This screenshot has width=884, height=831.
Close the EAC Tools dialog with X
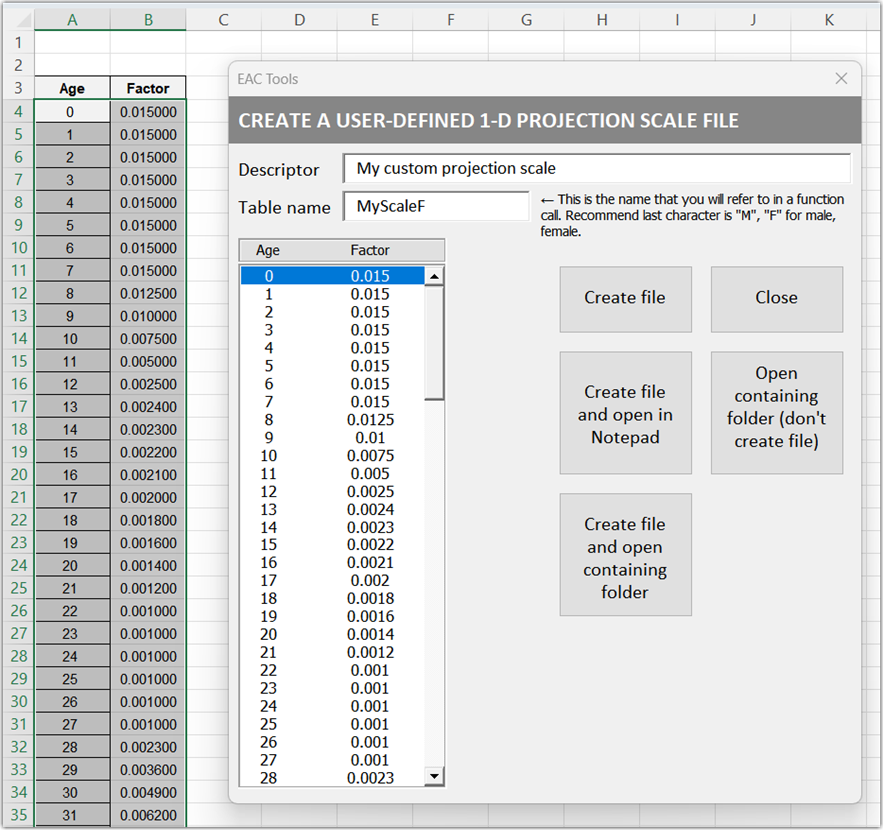point(841,78)
